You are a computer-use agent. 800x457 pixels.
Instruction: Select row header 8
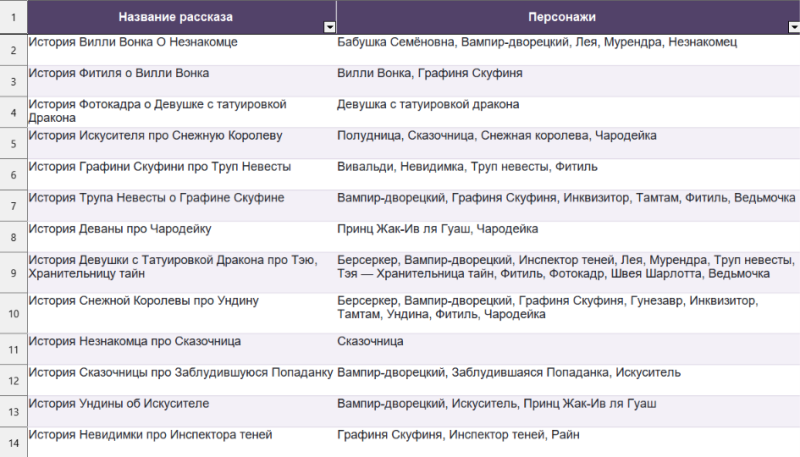tap(13, 237)
